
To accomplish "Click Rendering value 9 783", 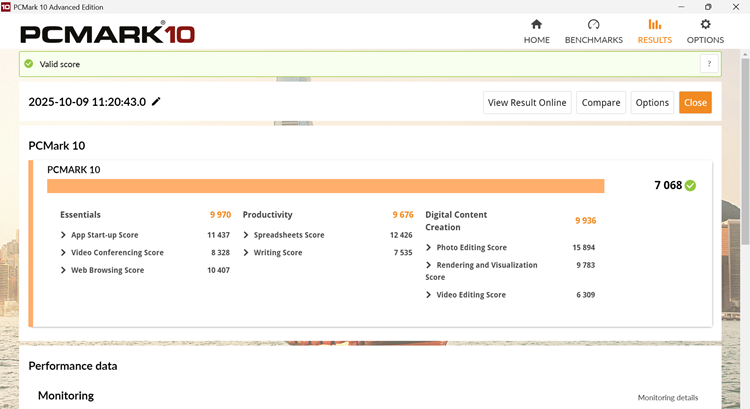I will pyautogui.click(x=585, y=265).
